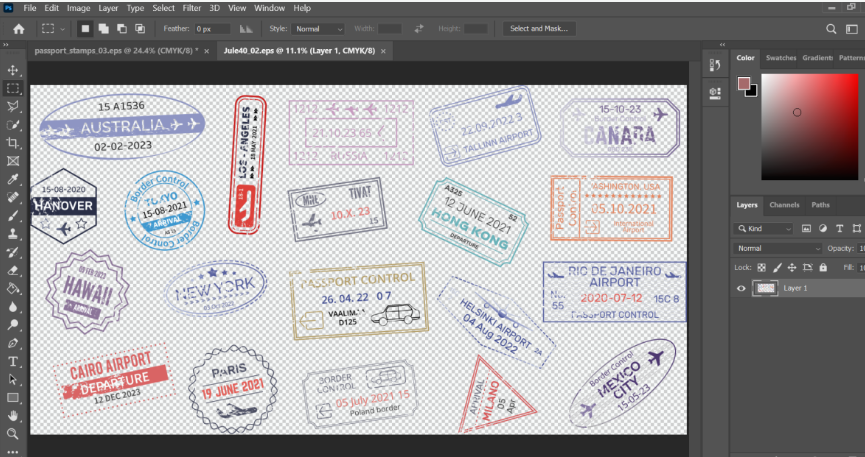Screen dimensions: 865x457
Task: Select the Blur tool
Action: point(13,307)
